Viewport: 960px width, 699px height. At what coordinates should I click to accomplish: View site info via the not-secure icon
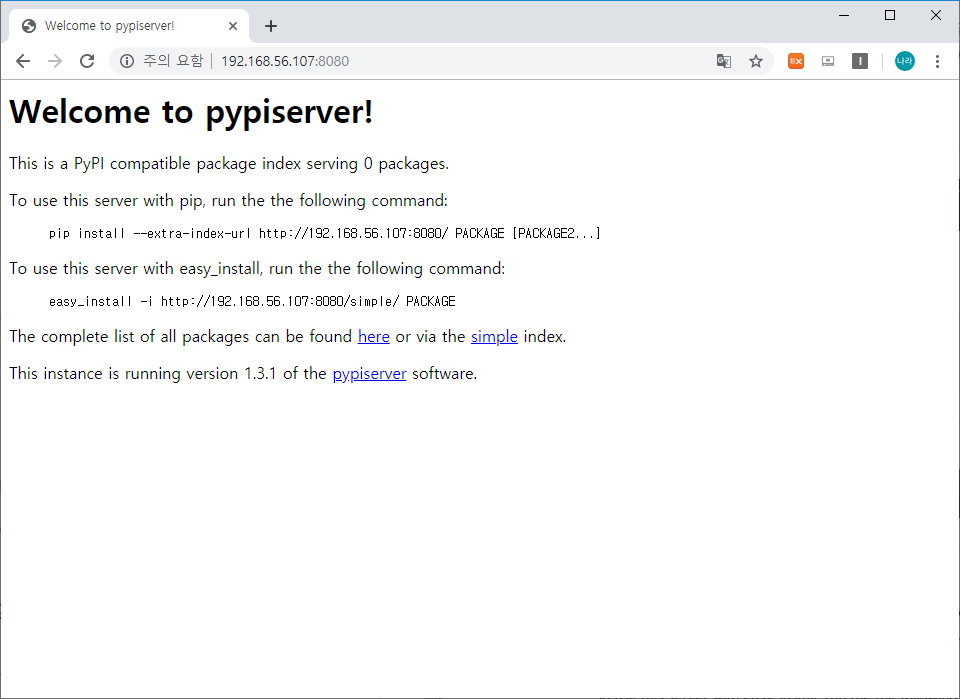pyautogui.click(x=127, y=61)
